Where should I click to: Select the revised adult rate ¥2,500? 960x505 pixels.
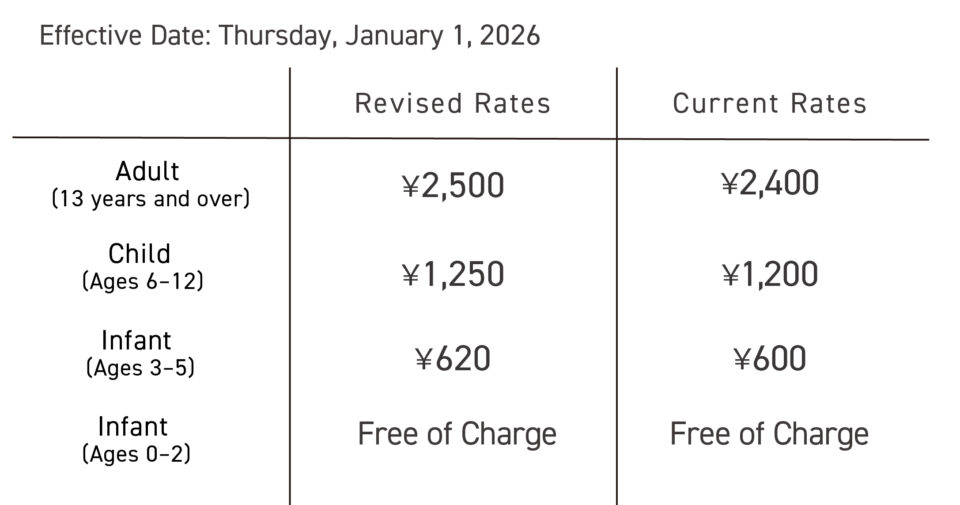(x=452, y=185)
